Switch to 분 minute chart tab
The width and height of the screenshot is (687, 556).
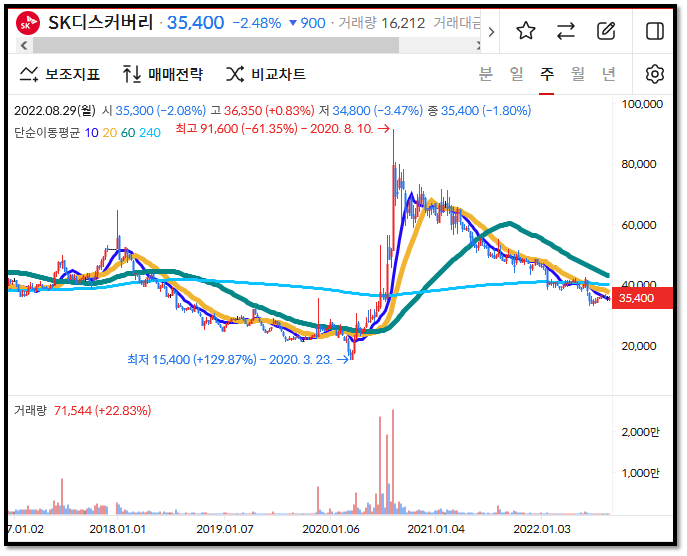tap(485, 74)
